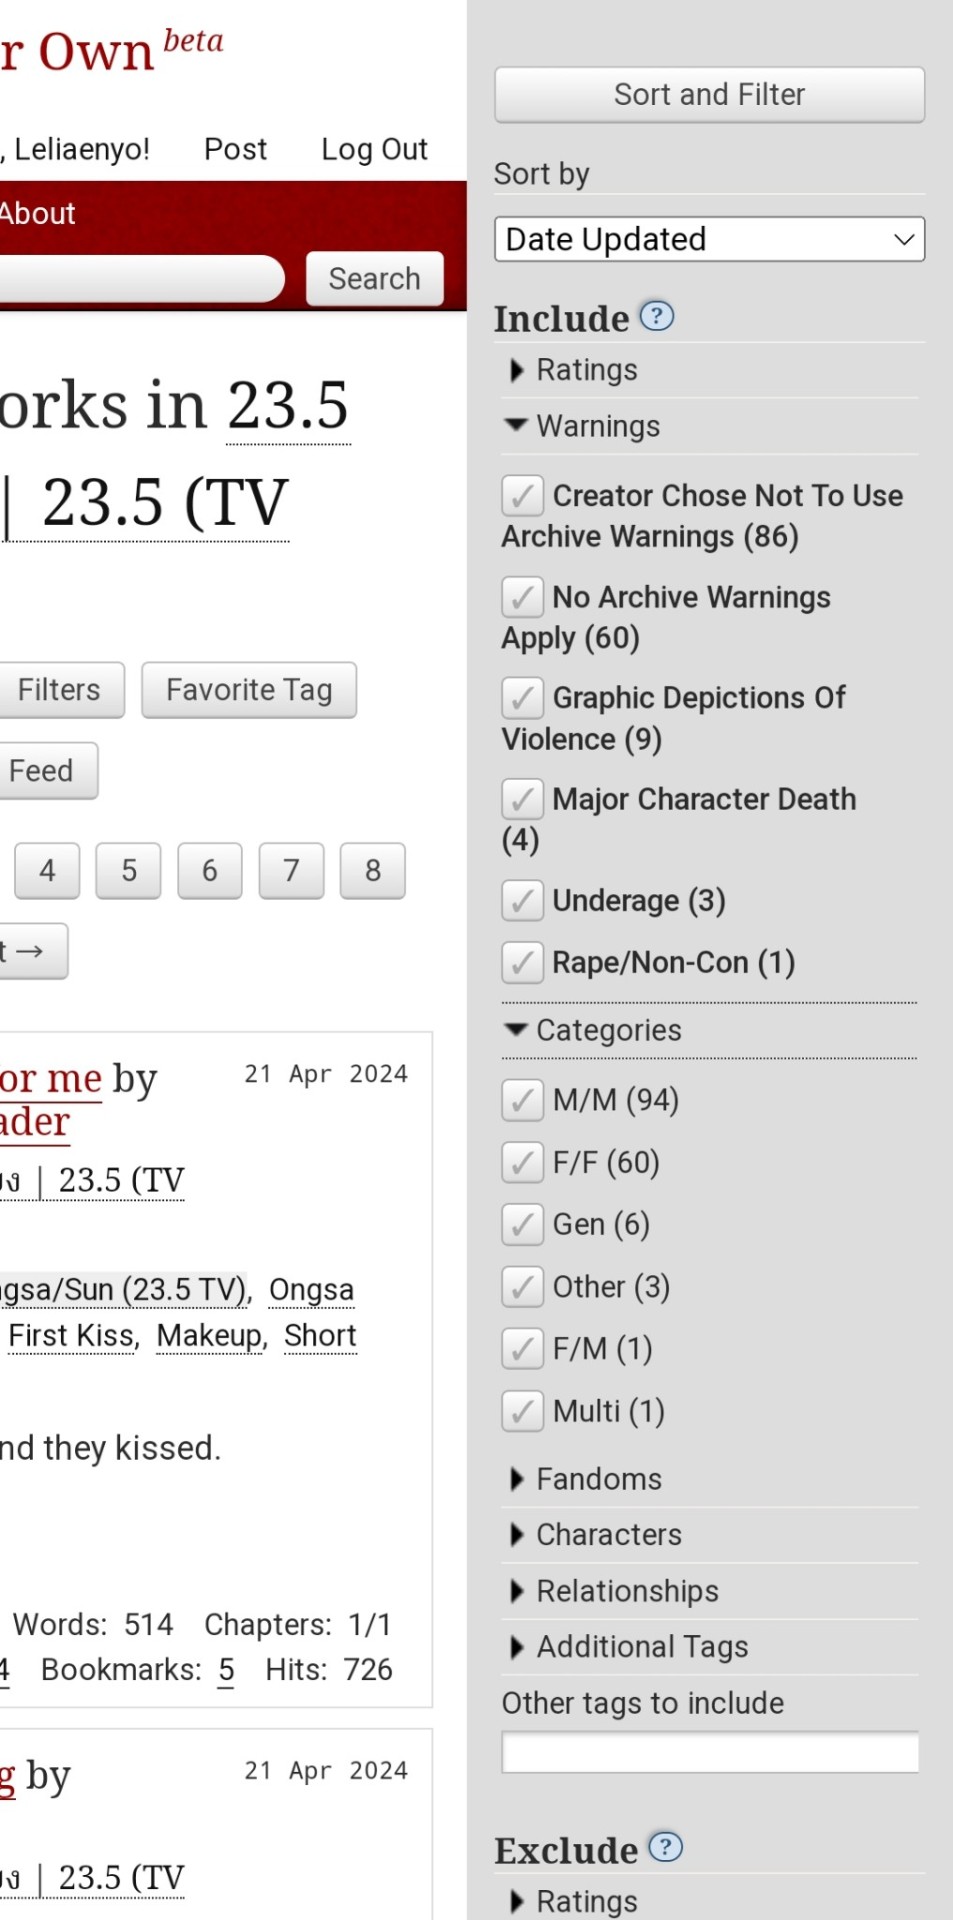Expand the Characters filter section

[608, 1535]
